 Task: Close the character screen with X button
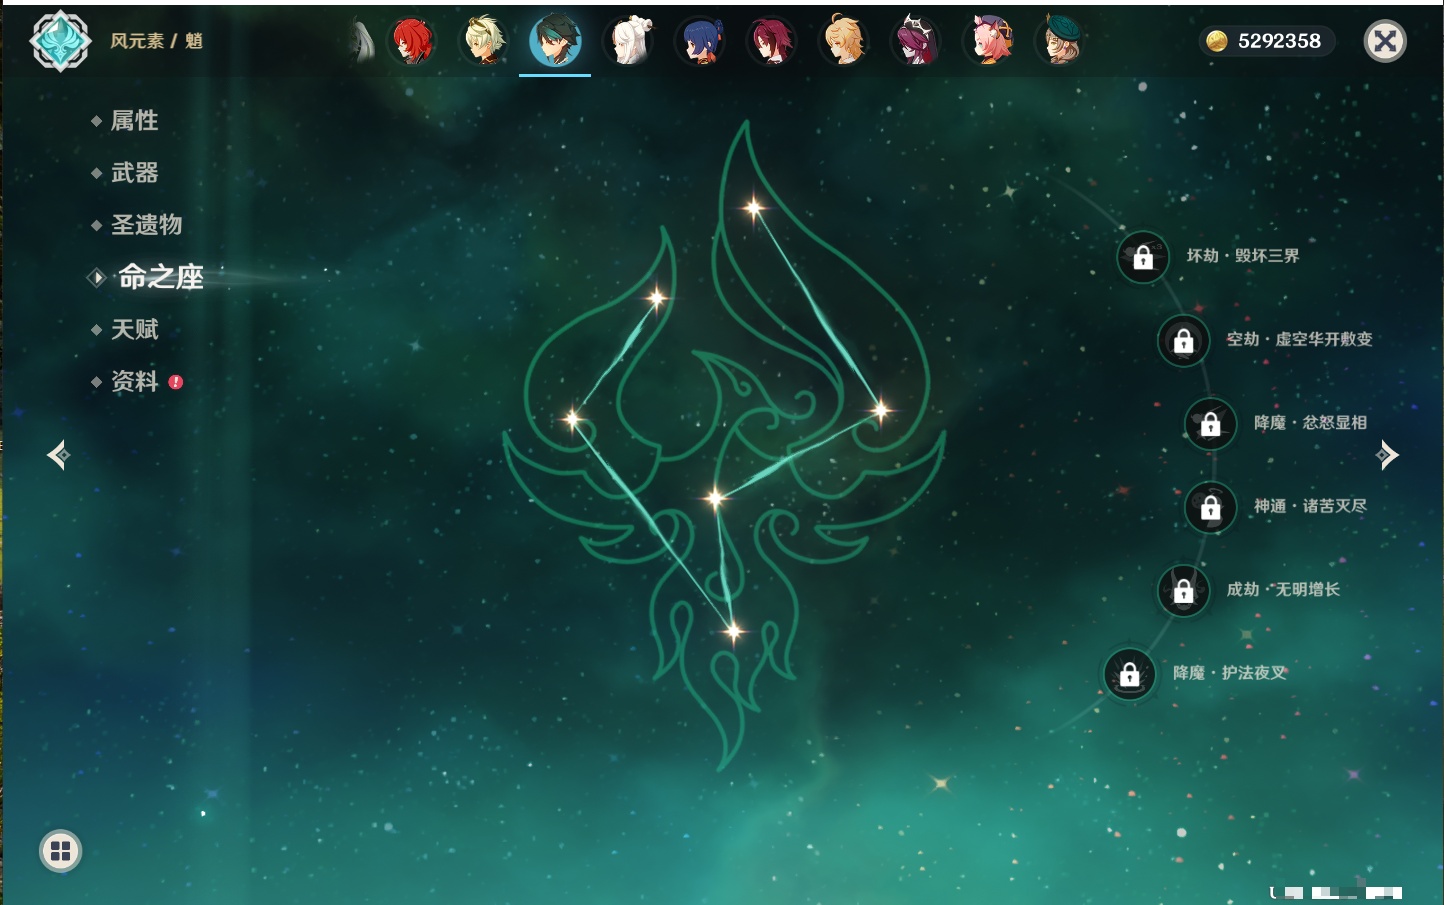1385,41
